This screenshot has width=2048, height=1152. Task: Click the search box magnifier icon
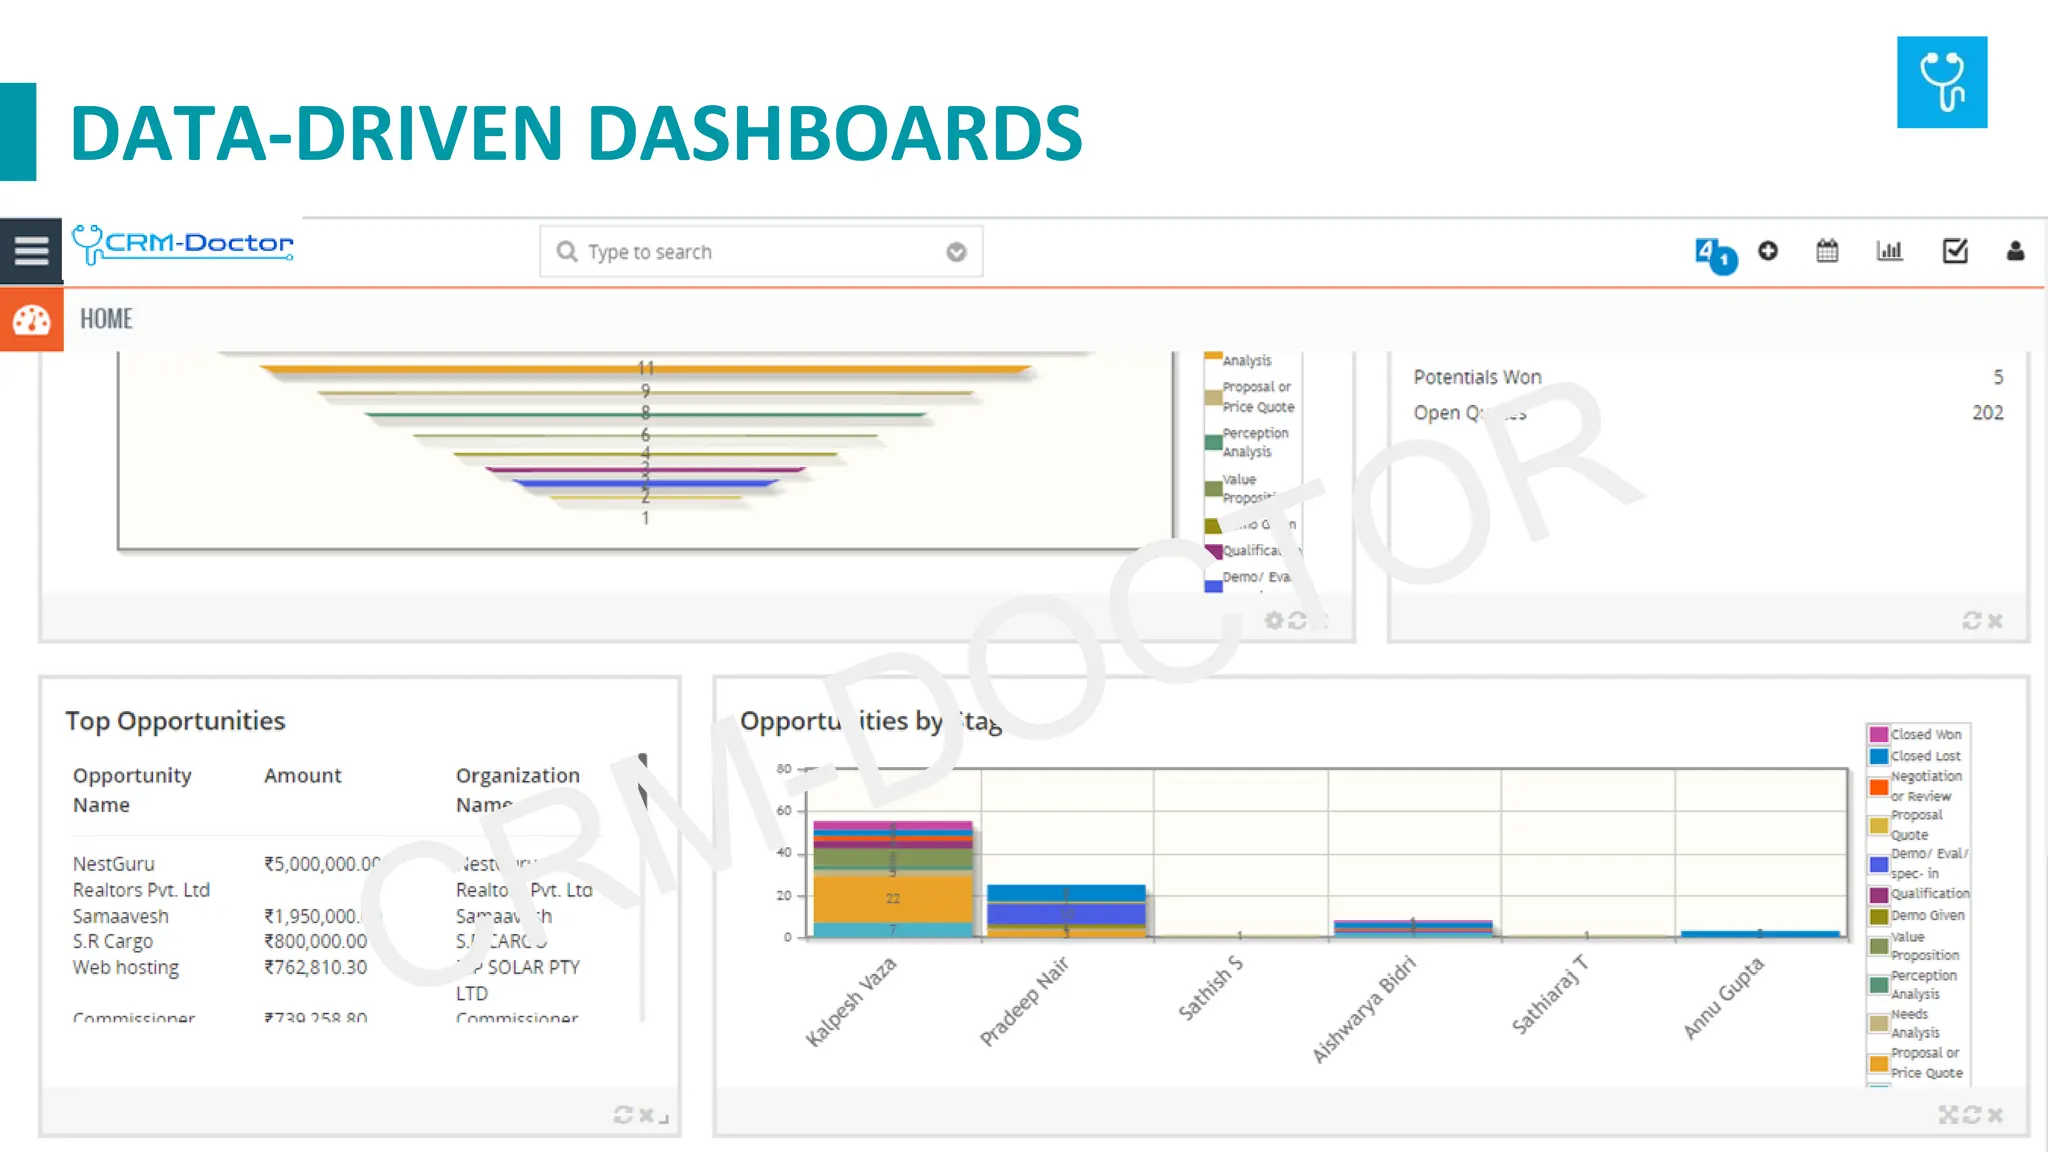pos(567,251)
